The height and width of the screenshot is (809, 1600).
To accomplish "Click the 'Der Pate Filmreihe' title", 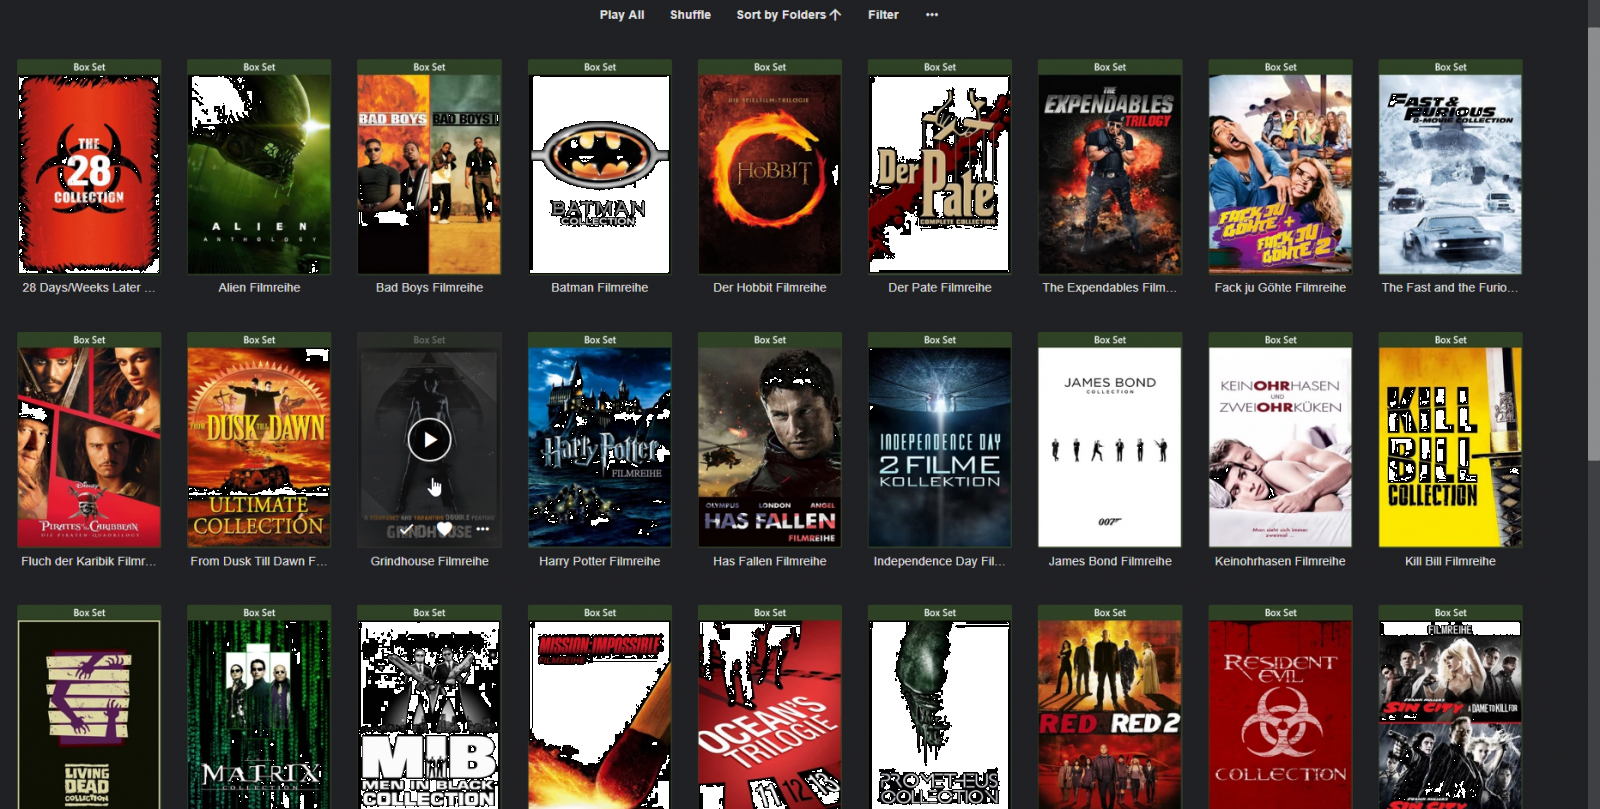I will coord(940,288).
